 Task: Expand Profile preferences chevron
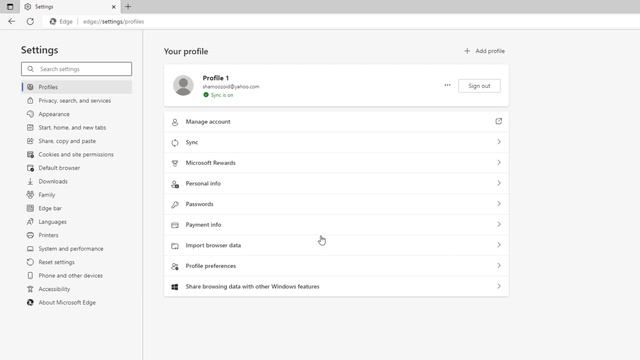tap(499, 266)
